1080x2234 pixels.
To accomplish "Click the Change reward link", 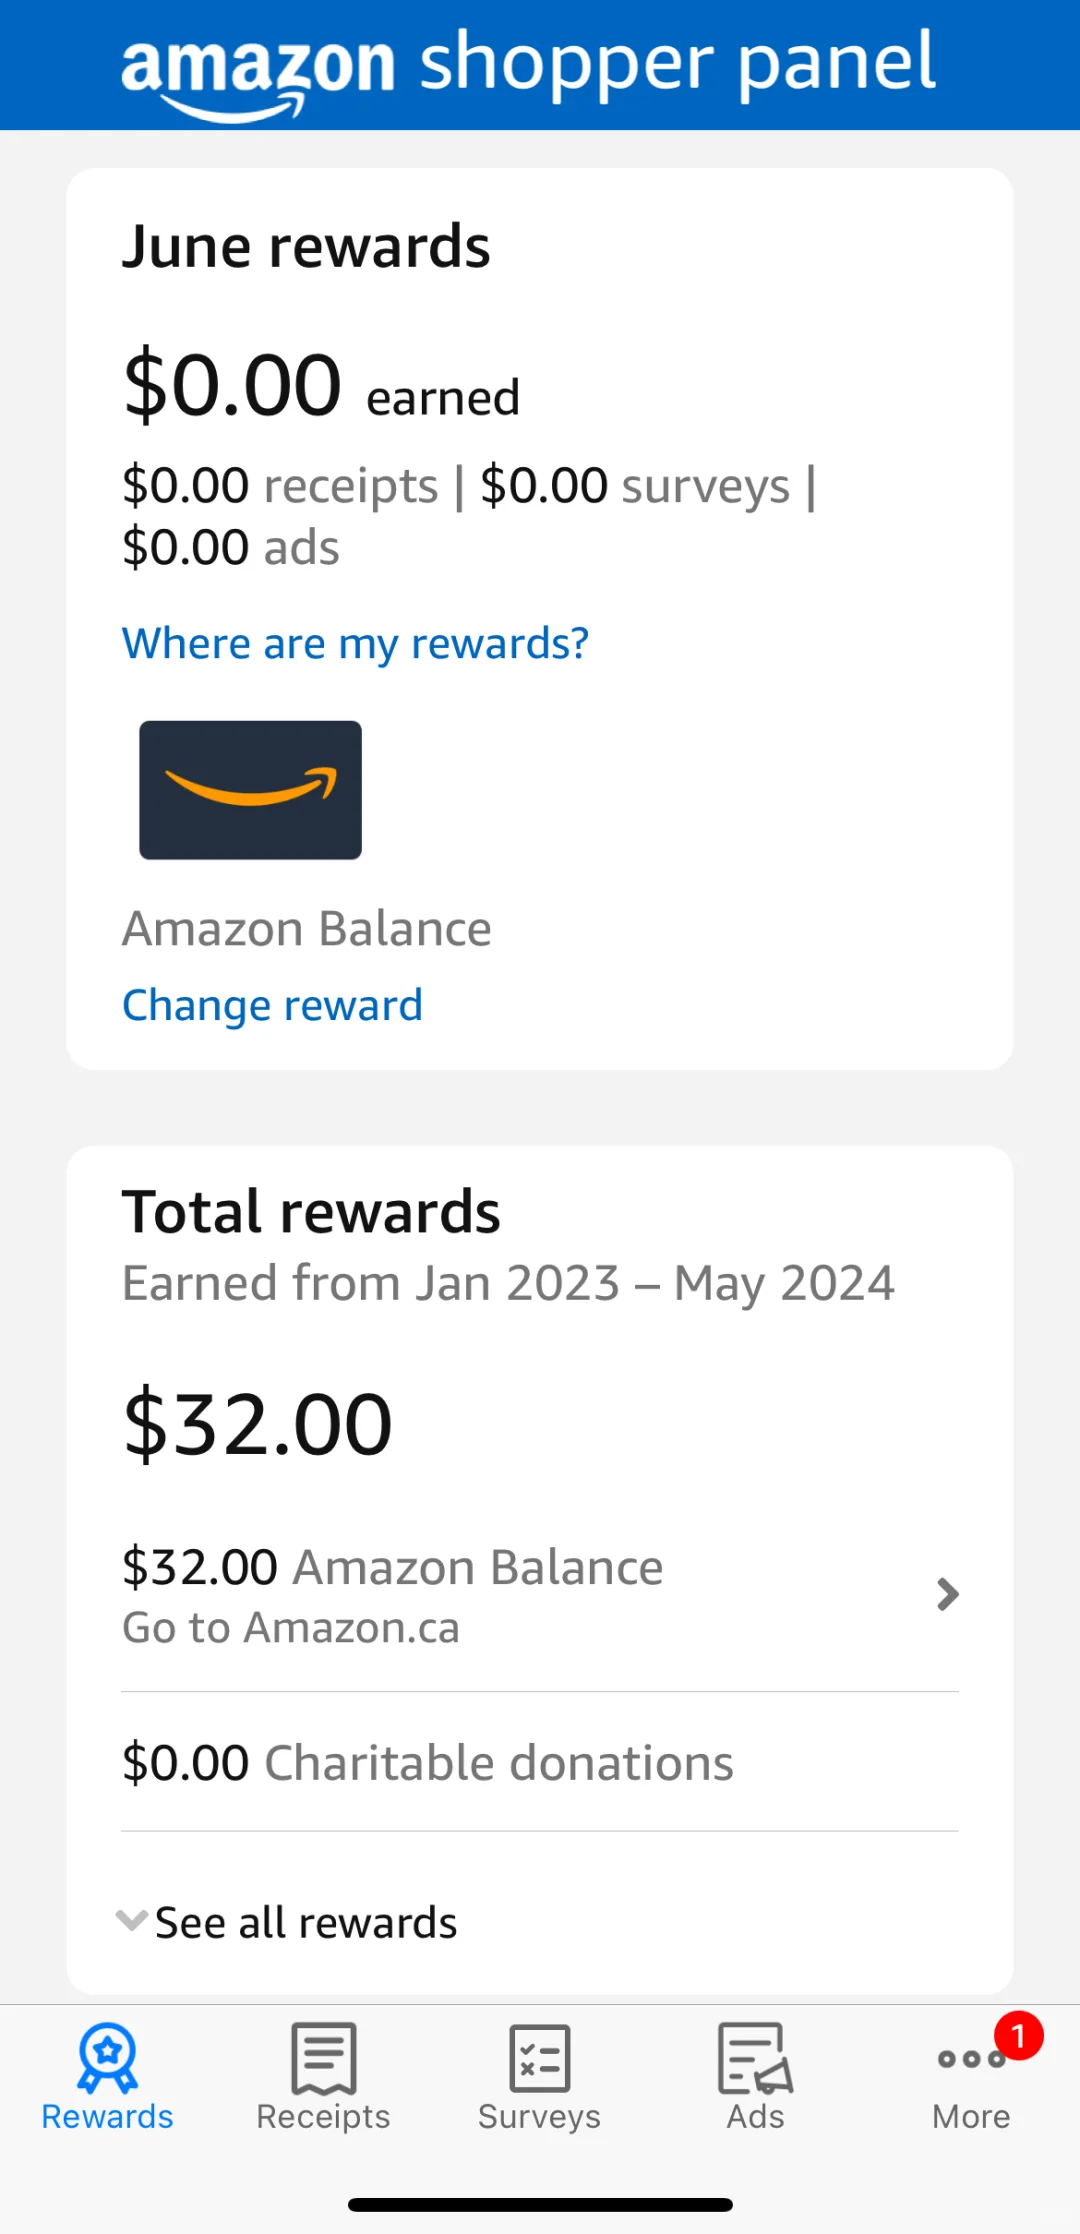I will 272,1005.
